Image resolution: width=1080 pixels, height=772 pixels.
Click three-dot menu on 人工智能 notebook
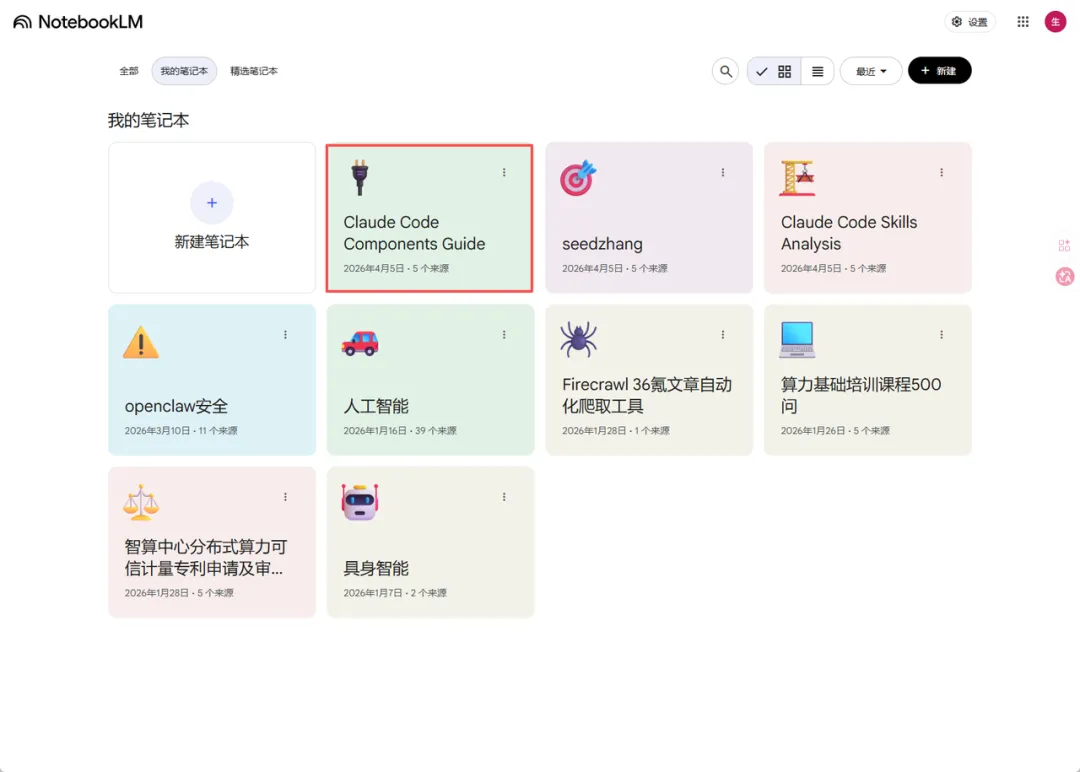(x=504, y=335)
